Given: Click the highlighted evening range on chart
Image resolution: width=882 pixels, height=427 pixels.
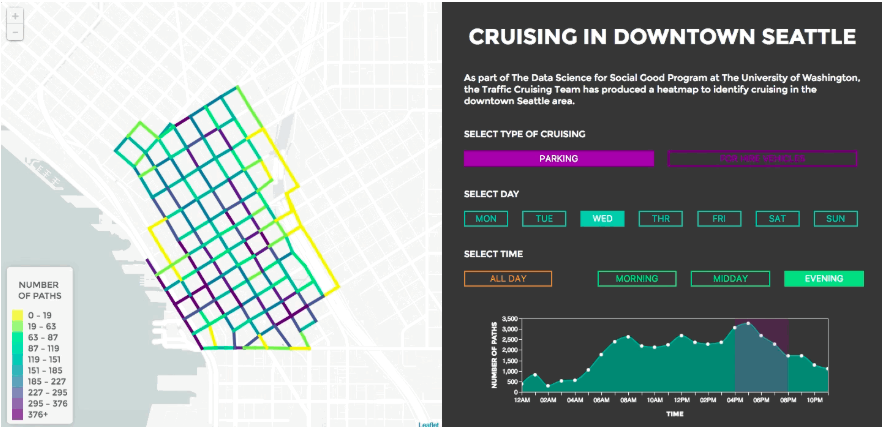Looking at the screenshot, I should (761, 356).
